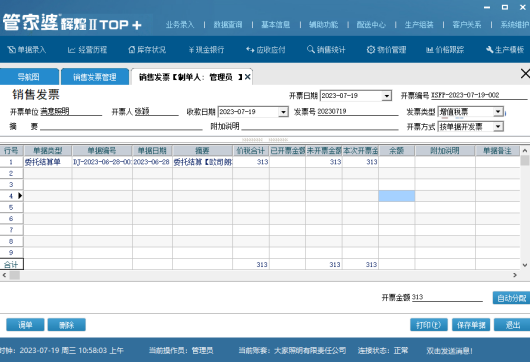The height and width of the screenshot is (362, 530).
Task: Expand the 开票日期 date dropdown
Action: point(386,96)
